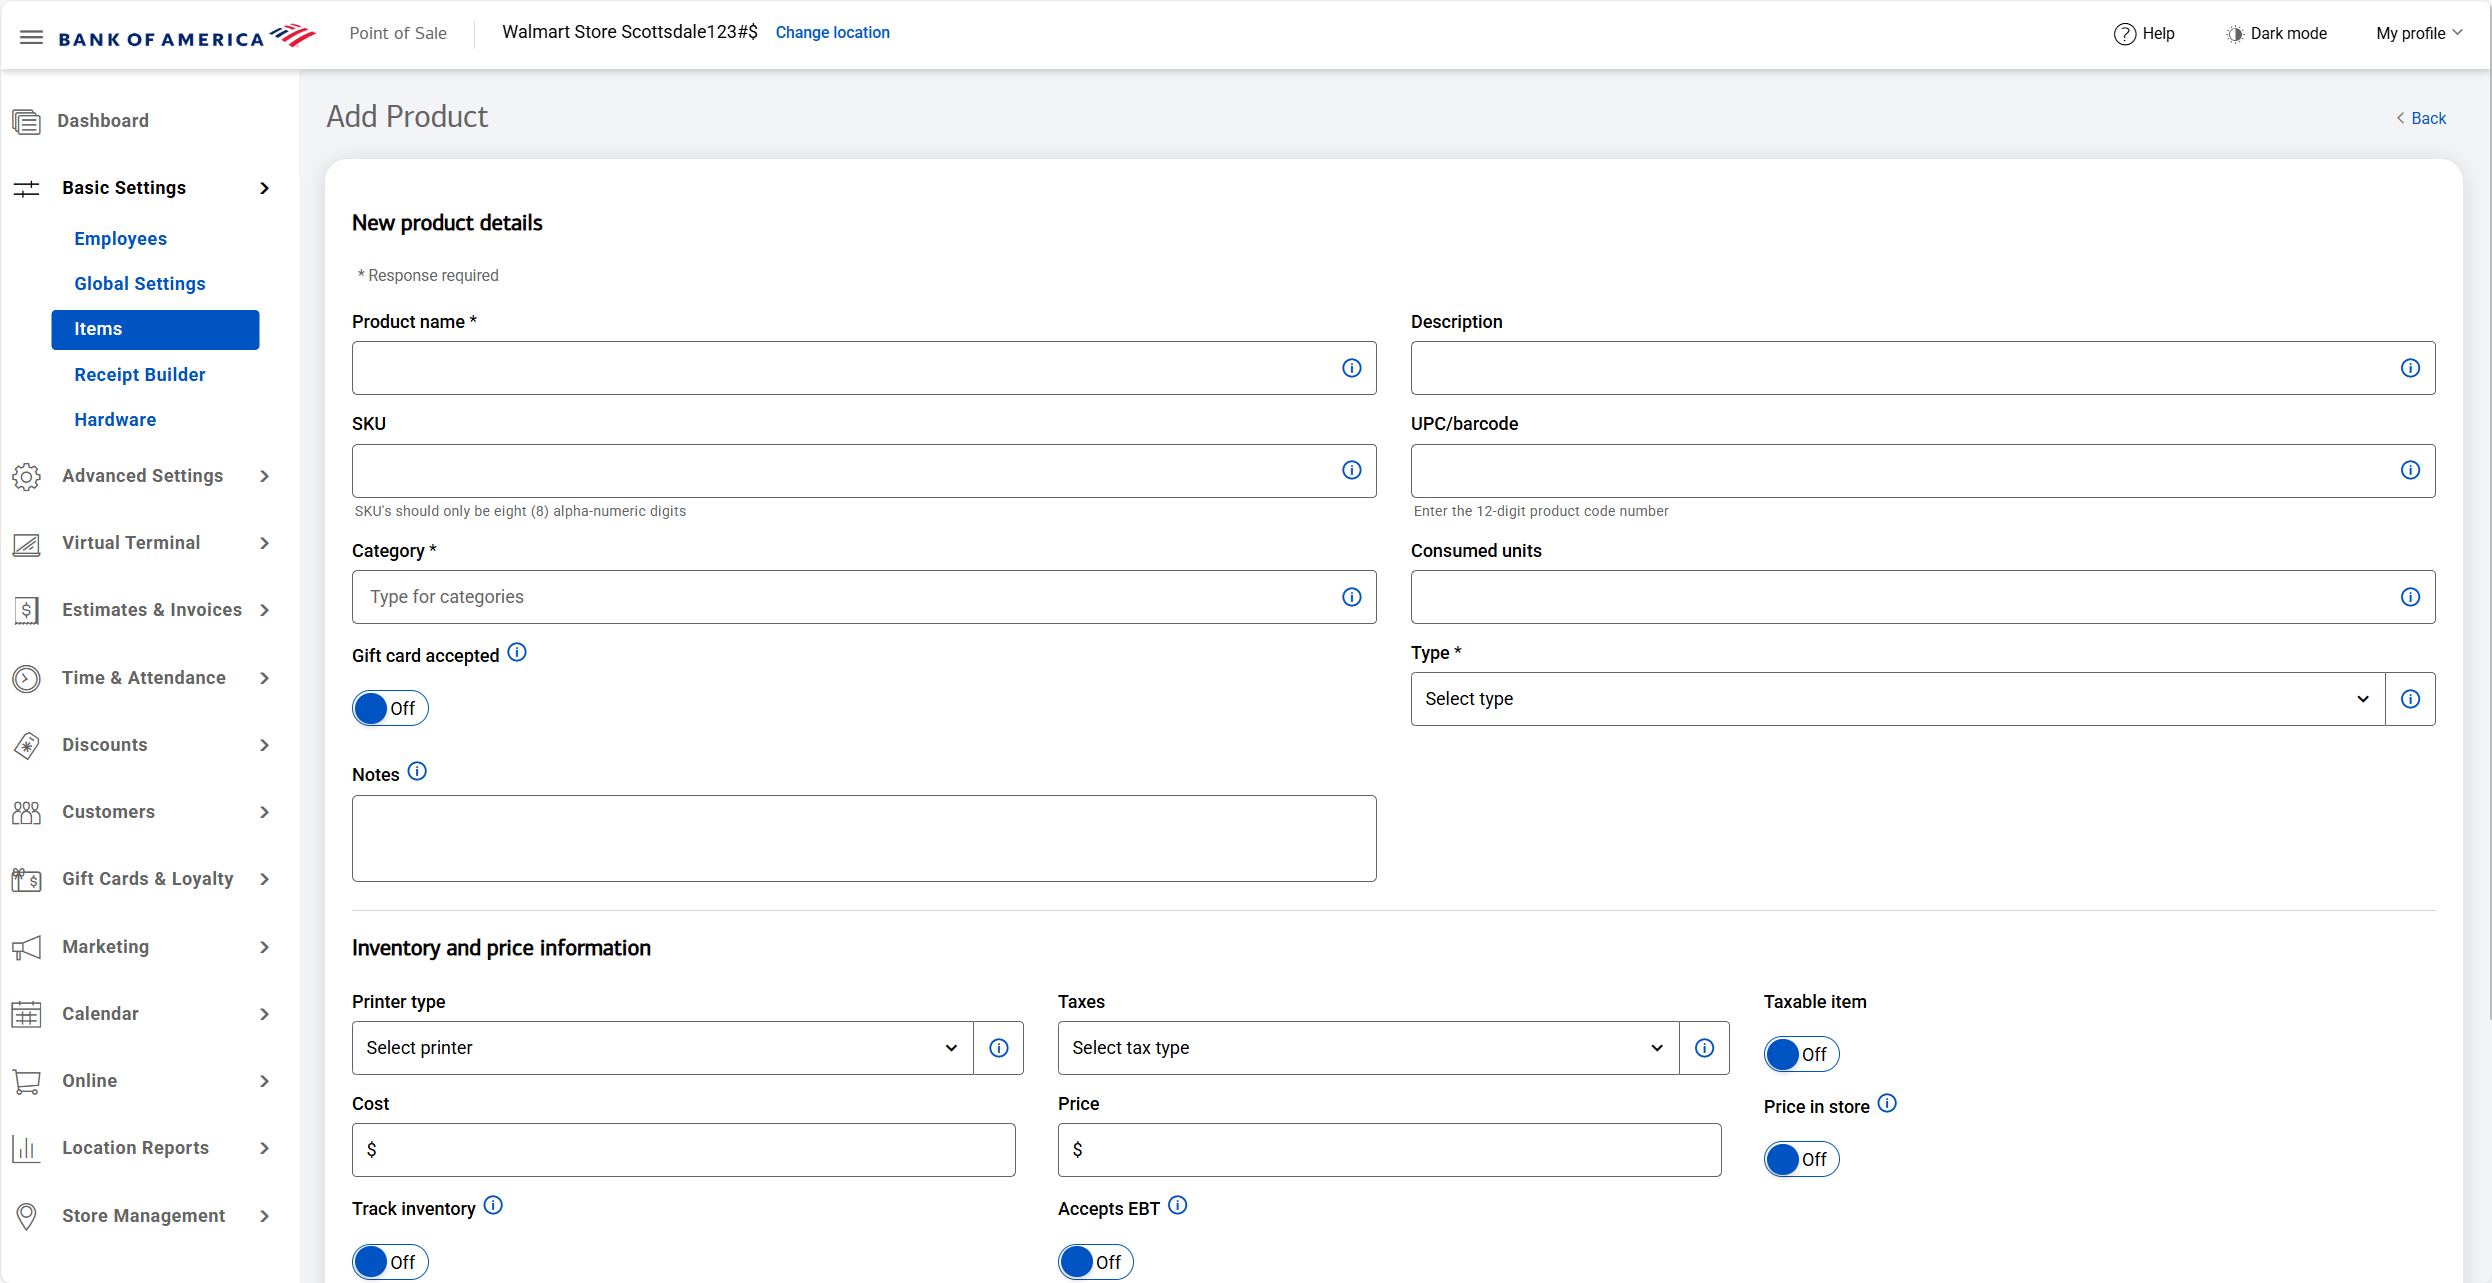Open Global Settings in sidebar
This screenshot has width=2492, height=1283.
click(x=140, y=284)
